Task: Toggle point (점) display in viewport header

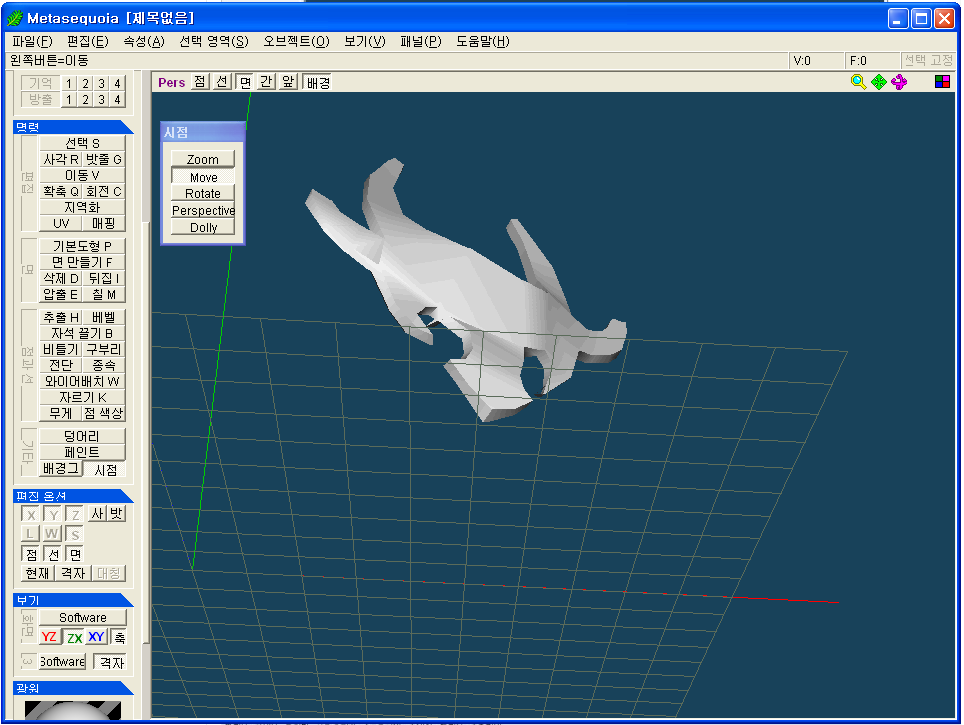Action: [200, 82]
